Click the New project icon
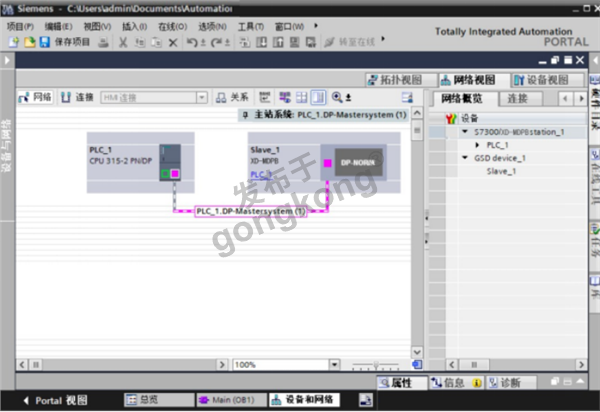The width and height of the screenshot is (600, 412). 13,42
